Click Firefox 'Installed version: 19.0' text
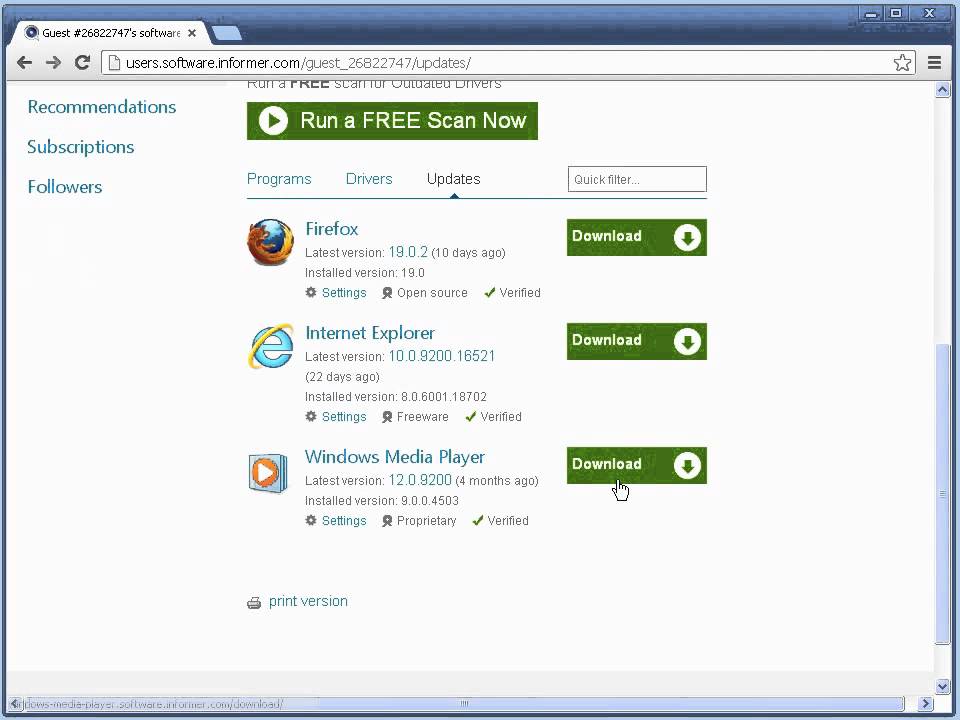 point(365,272)
